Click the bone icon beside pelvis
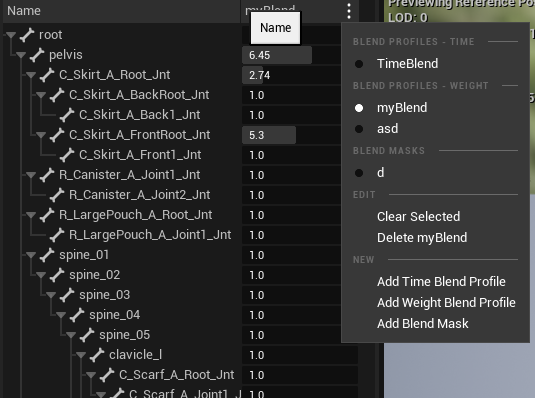Viewport: 535px width, 398px height. (x=37, y=55)
